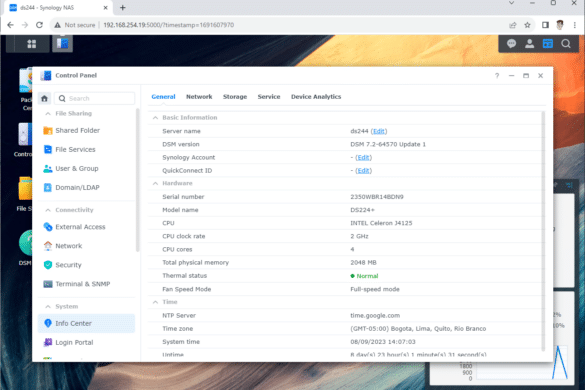Viewport: 585px width, 390px height.
Task: Click the Full-speed mode value
Action: pyautogui.click(x=375, y=289)
